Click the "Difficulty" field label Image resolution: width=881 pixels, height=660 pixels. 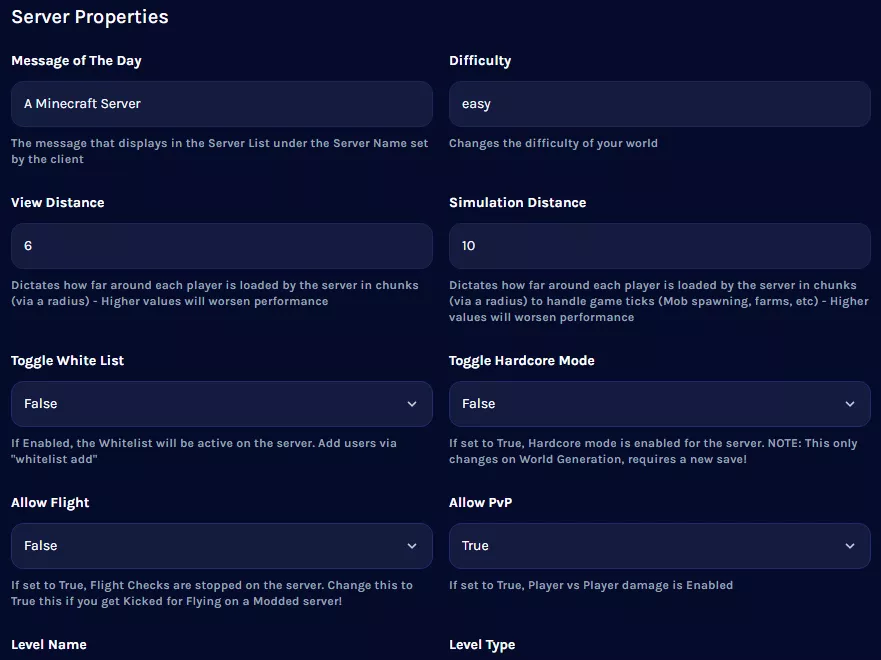click(x=480, y=61)
